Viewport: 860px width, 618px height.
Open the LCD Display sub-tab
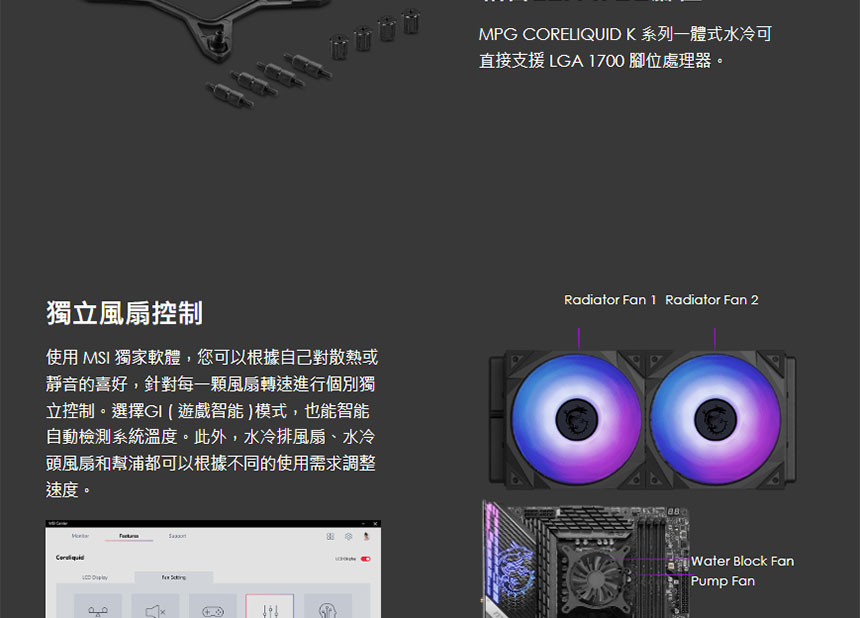click(x=95, y=577)
